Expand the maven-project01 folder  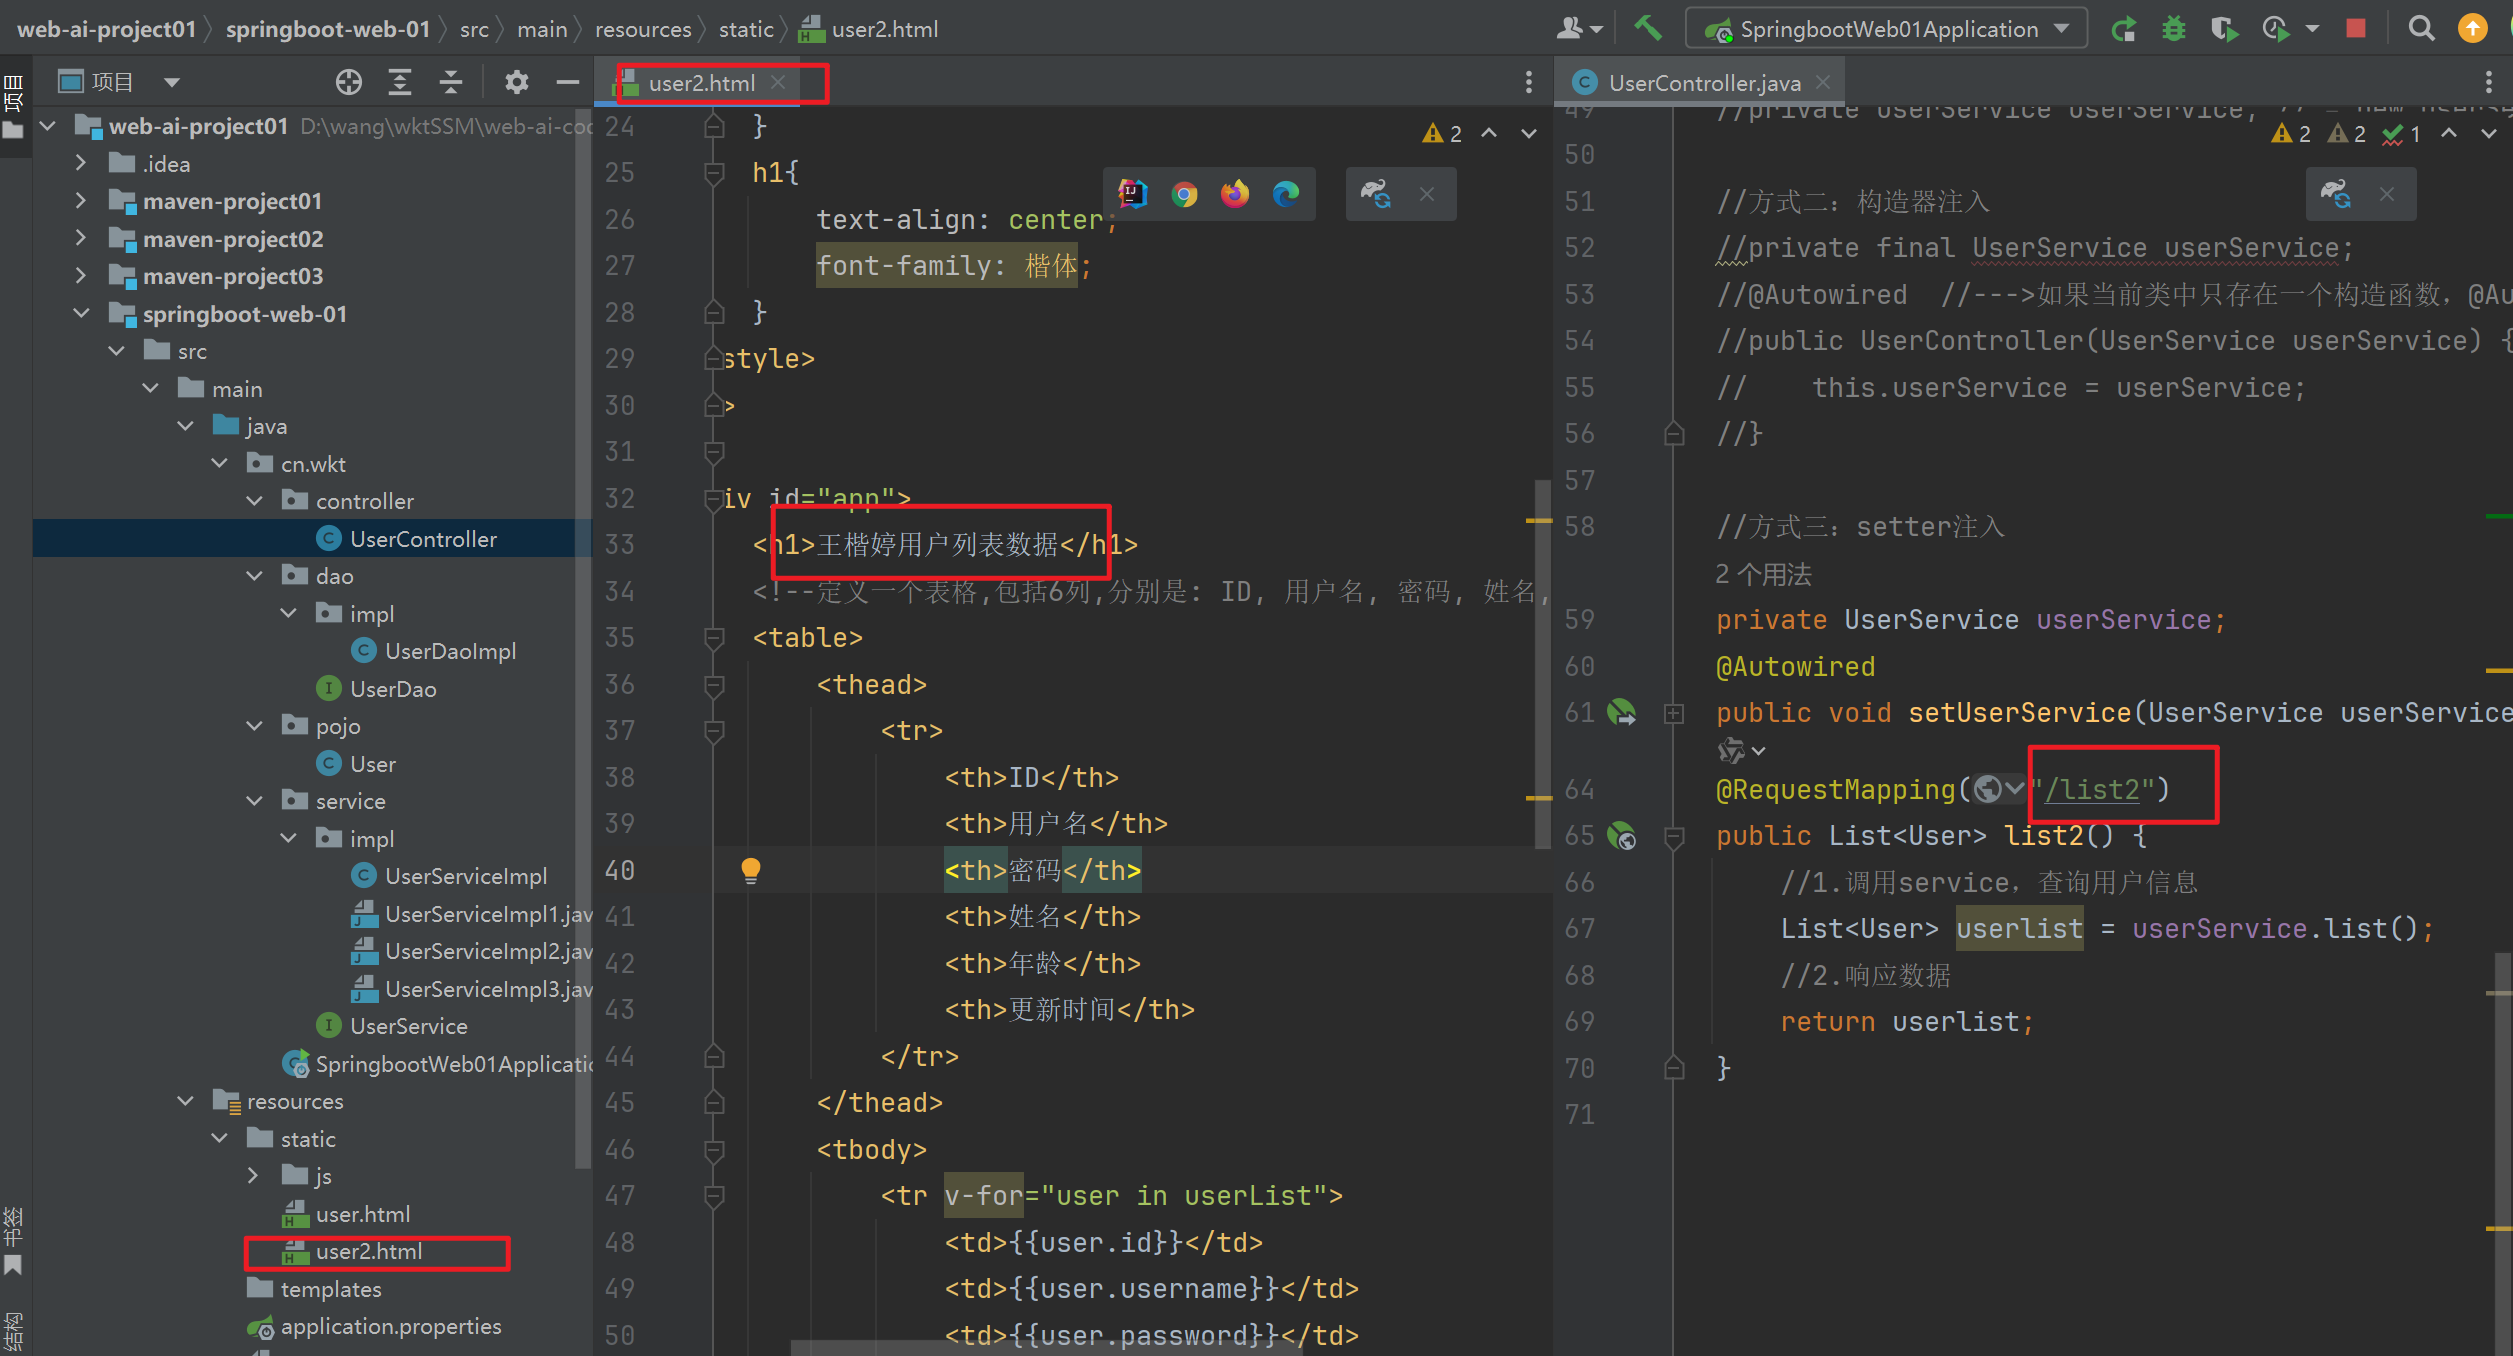point(81,201)
